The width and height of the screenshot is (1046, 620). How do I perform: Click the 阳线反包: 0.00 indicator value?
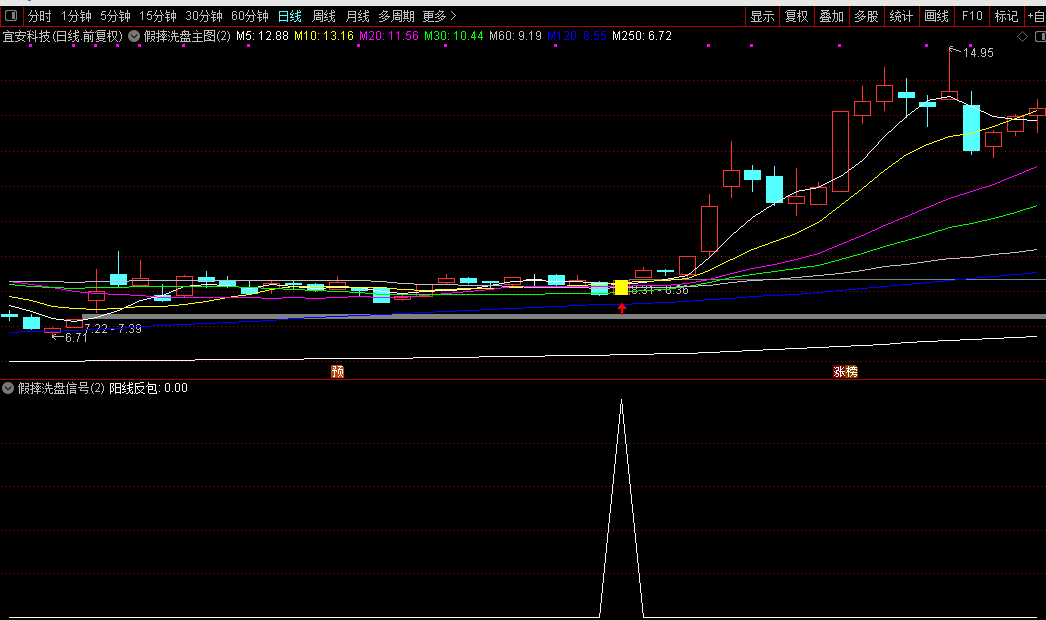click(148, 388)
